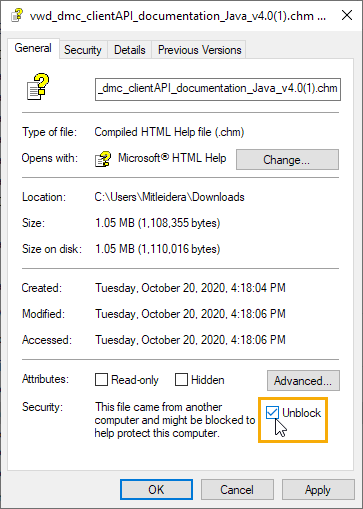Switch to the General tab

coord(33,48)
